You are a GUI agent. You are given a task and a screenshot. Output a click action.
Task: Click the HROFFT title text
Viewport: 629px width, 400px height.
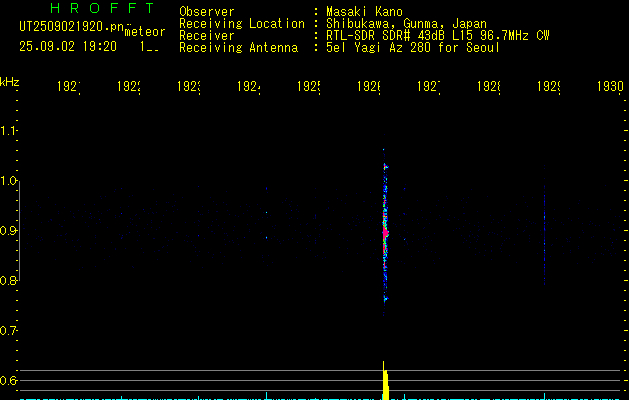(102, 8)
